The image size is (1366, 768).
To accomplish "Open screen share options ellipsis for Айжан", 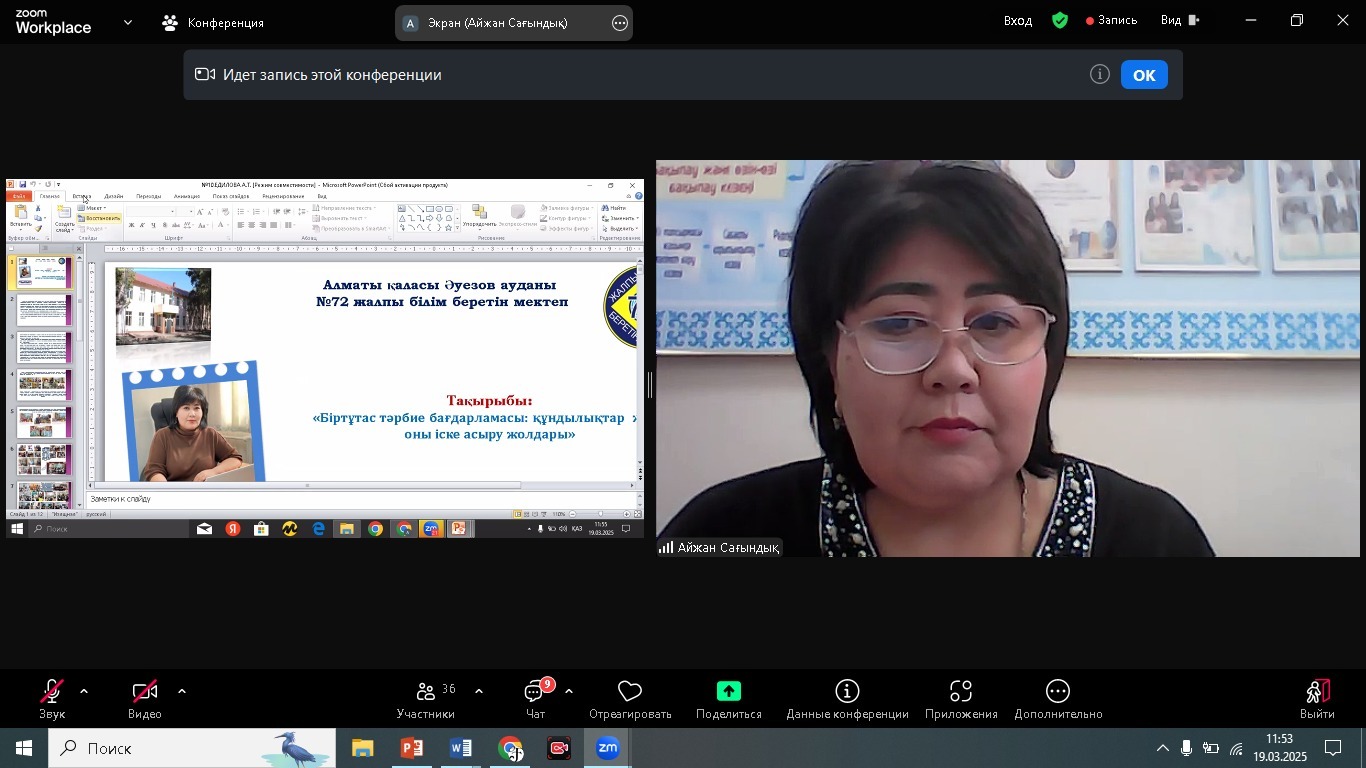I will point(620,23).
